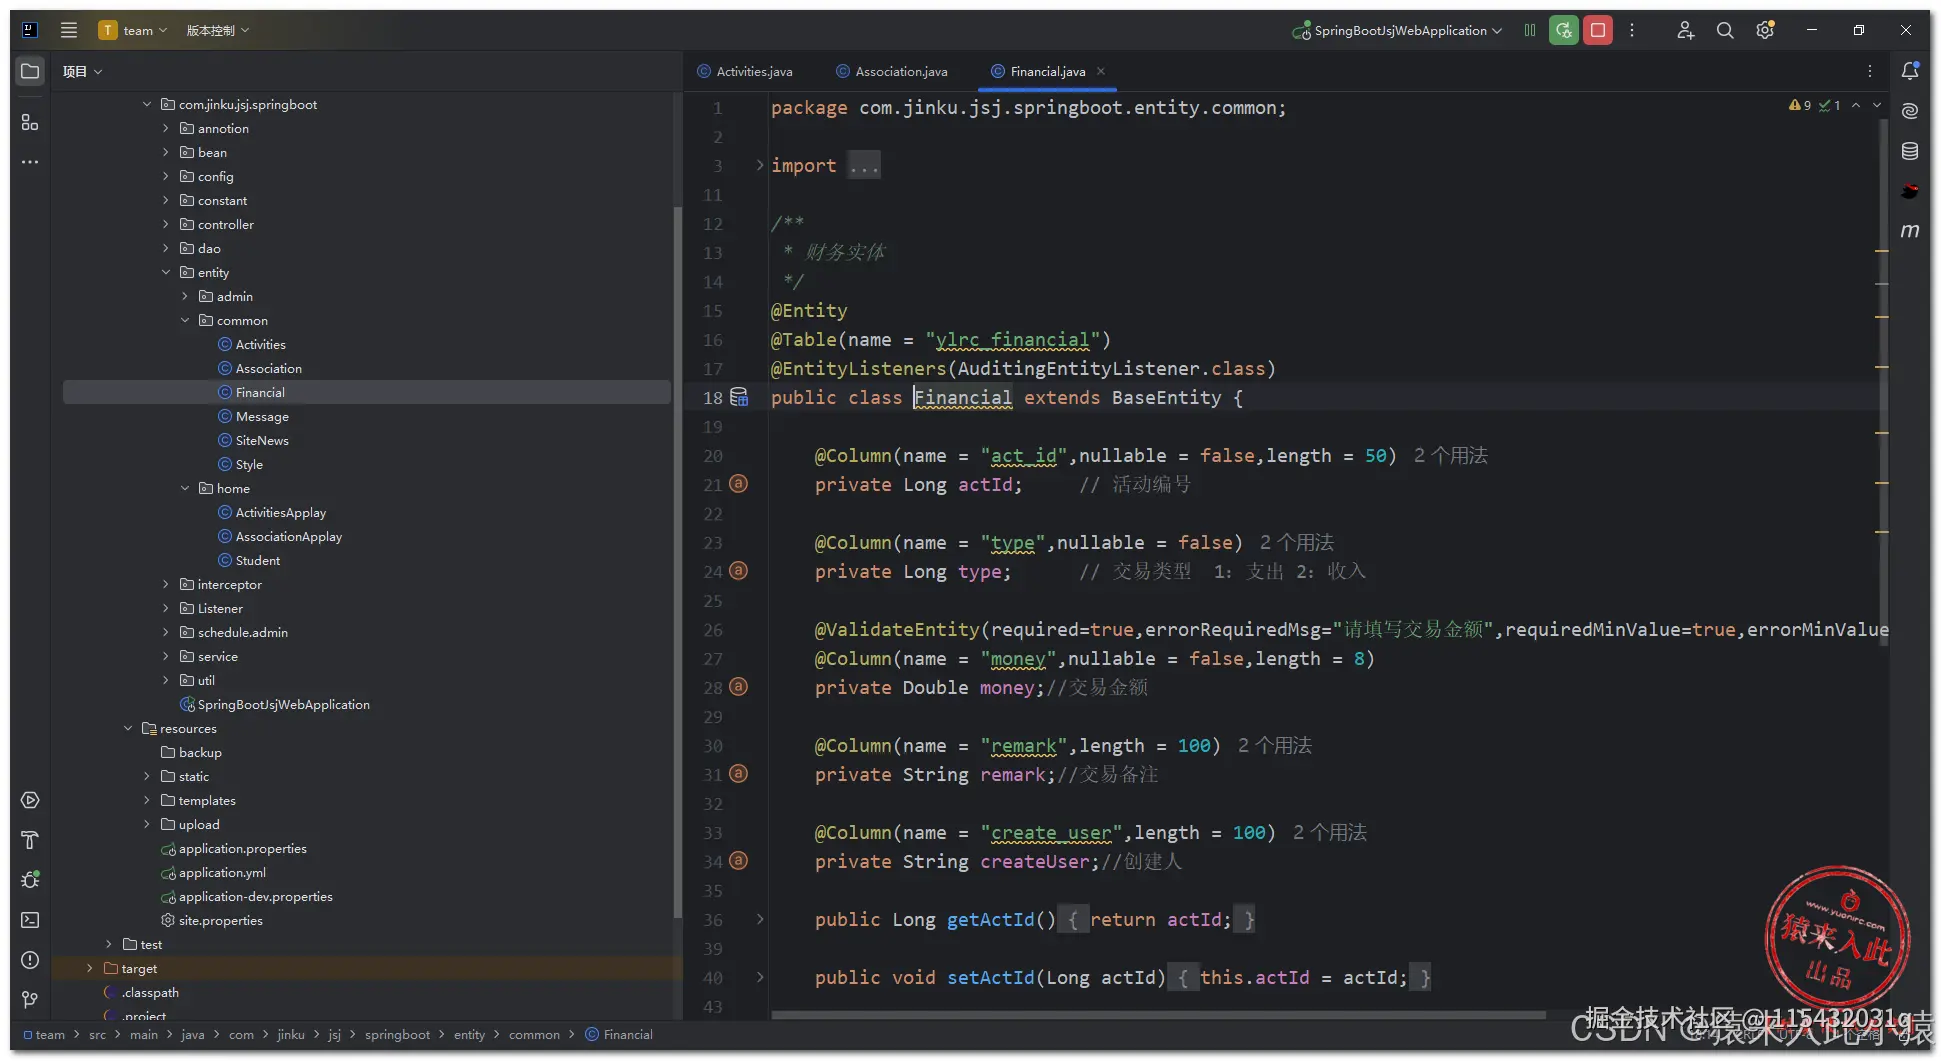Expand the folded import block
The width and height of the screenshot is (1941, 1061).
click(760, 165)
